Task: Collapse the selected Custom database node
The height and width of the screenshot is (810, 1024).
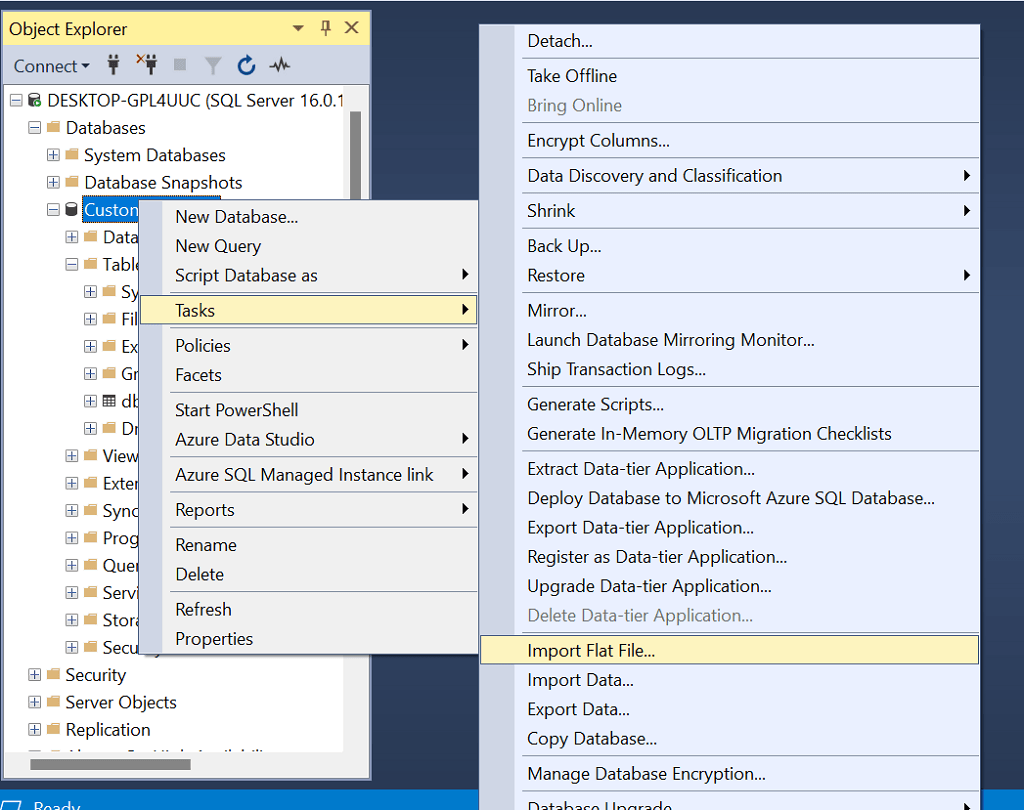Action: click(x=53, y=210)
